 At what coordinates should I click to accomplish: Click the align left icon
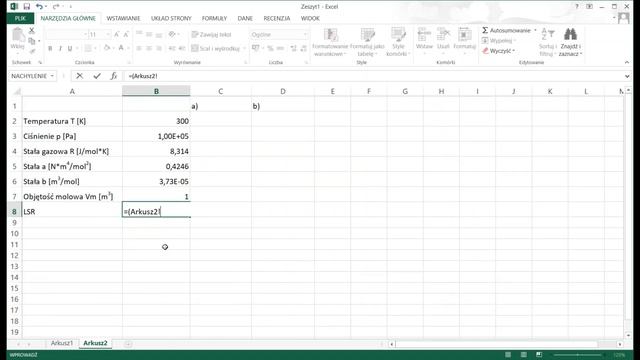click(139, 48)
